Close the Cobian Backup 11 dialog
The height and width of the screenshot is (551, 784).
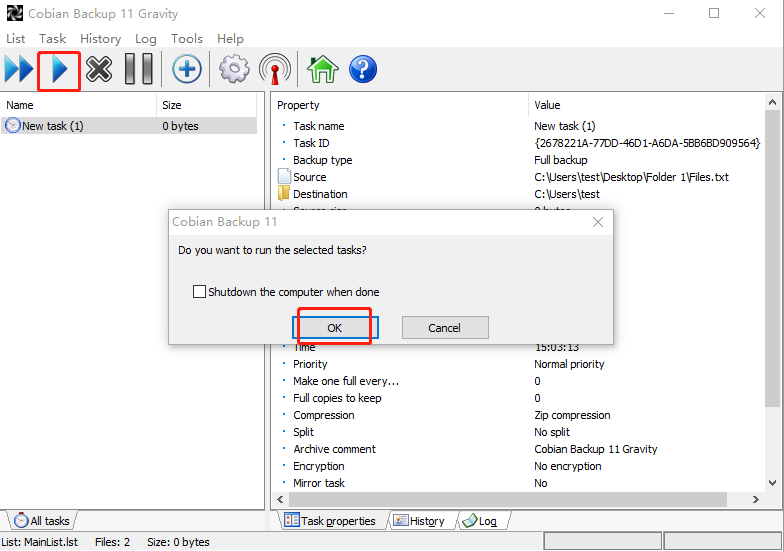598,222
